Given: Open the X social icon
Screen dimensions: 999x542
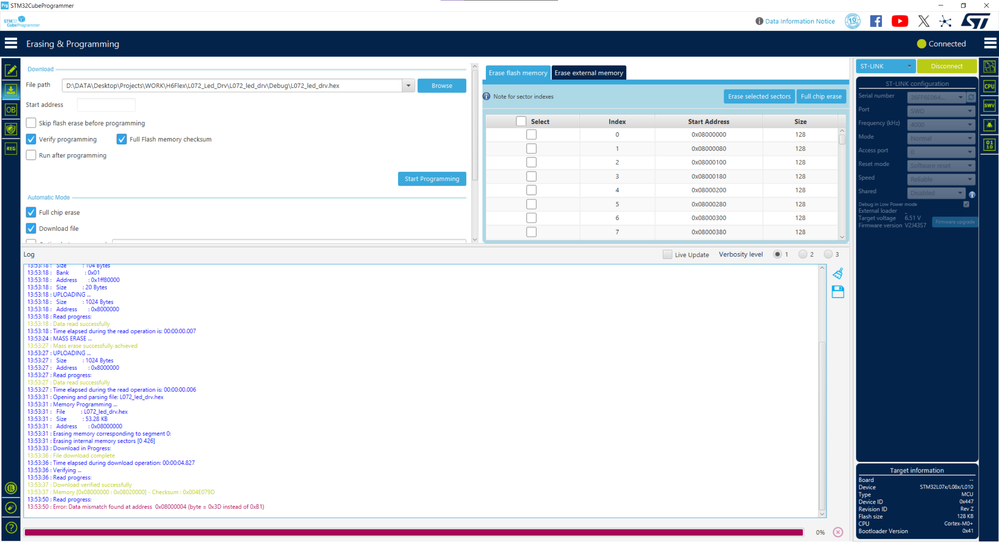Looking at the screenshot, I should (x=923, y=21).
